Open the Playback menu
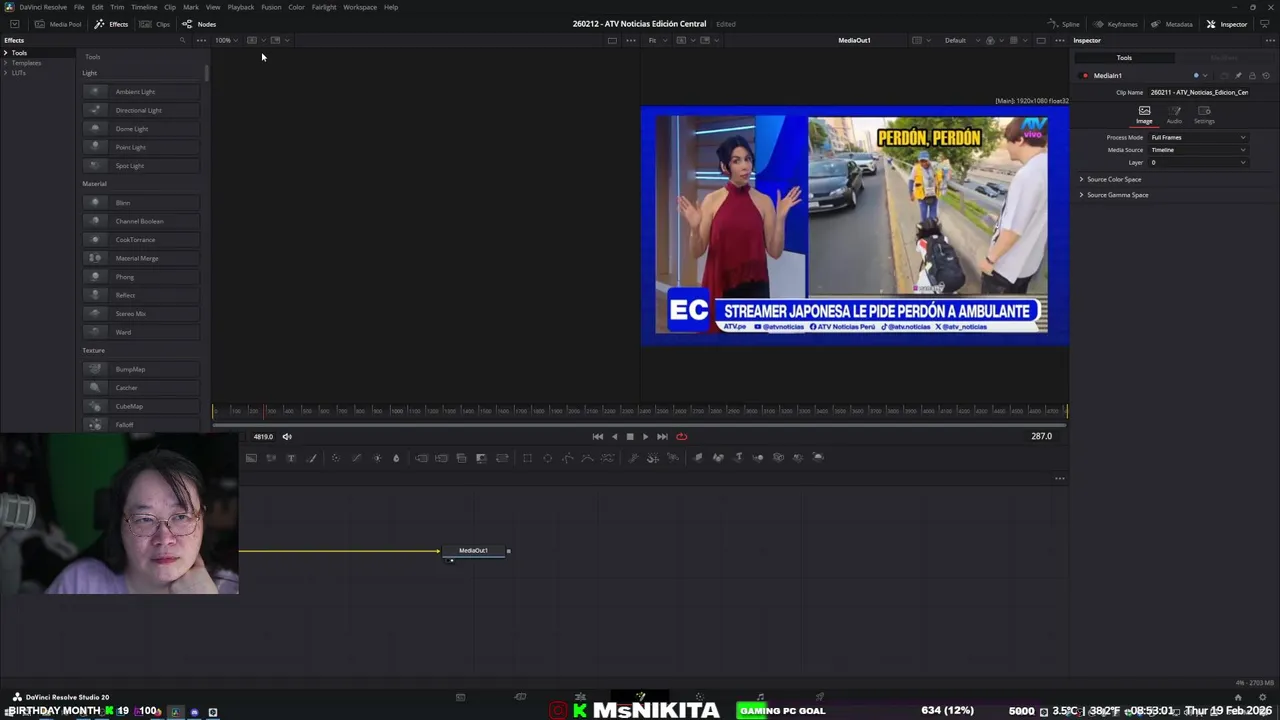Image resolution: width=1280 pixels, height=720 pixels. (x=241, y=7)
